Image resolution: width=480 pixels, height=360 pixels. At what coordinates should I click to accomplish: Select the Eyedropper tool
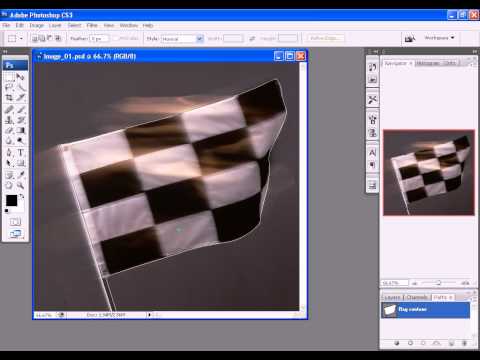[21, 175]
